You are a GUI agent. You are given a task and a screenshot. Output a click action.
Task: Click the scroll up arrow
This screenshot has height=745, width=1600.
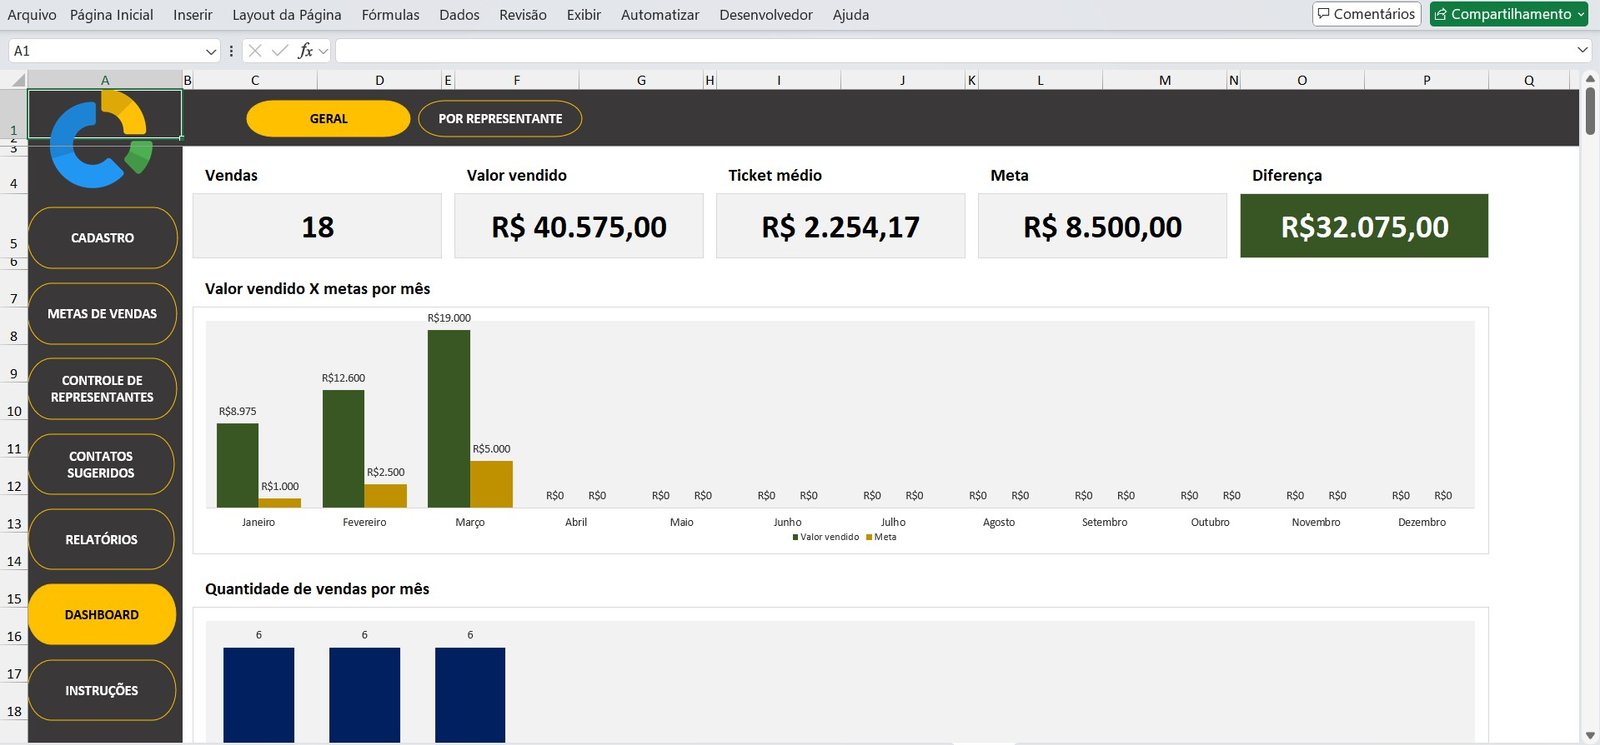1589,78
